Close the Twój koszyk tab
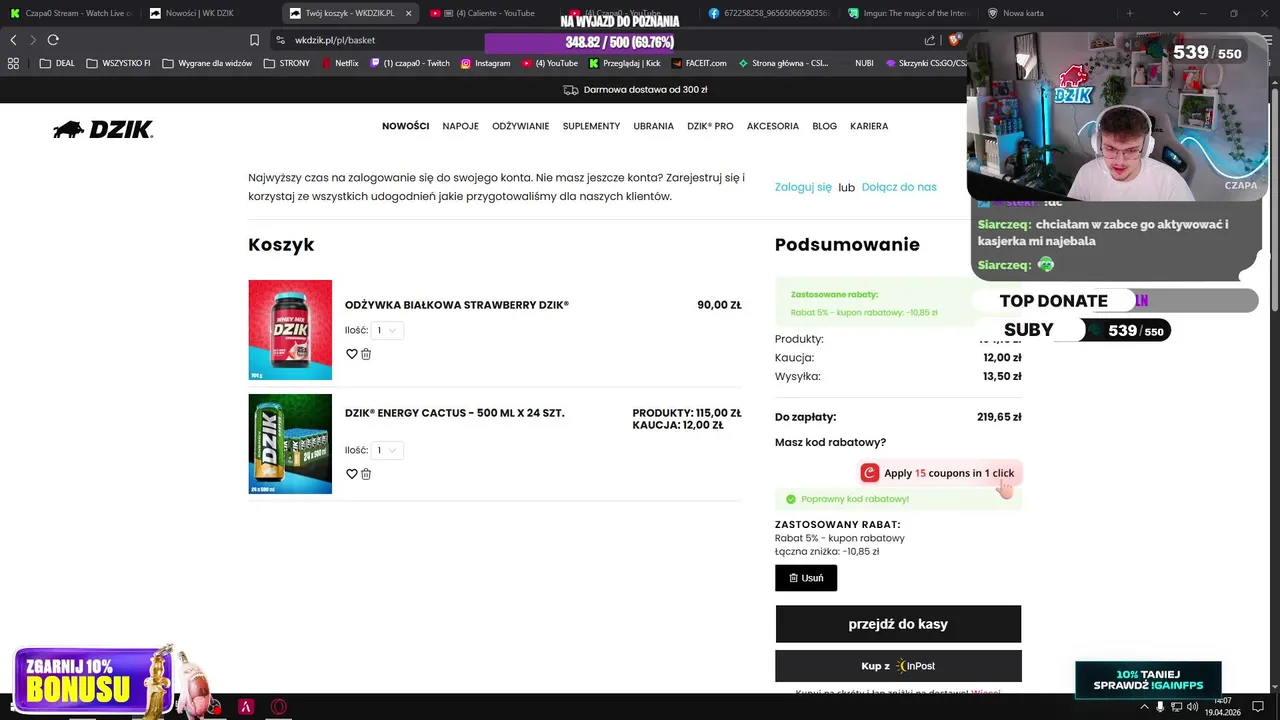The width and height of the screenshot is (1280, 720). coord(408,13)
